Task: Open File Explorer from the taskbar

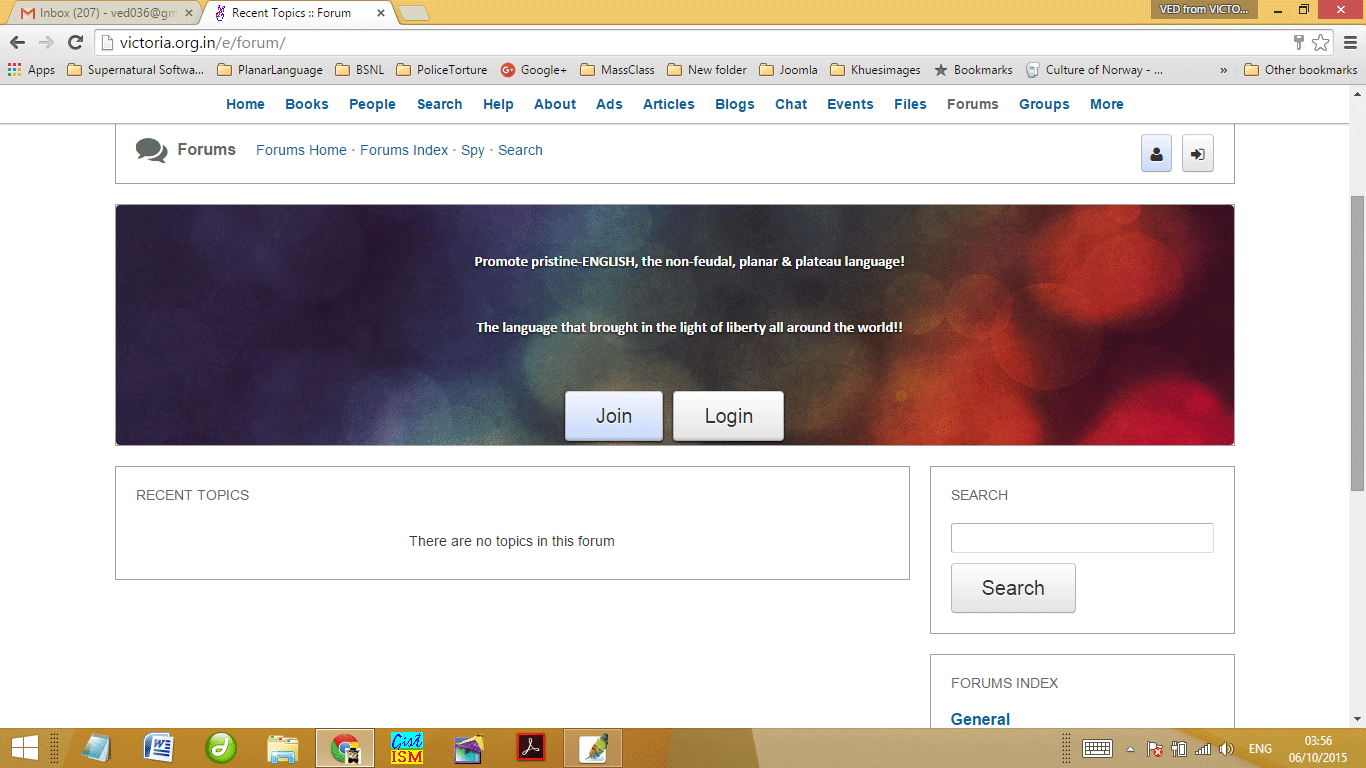Action: 283,747
